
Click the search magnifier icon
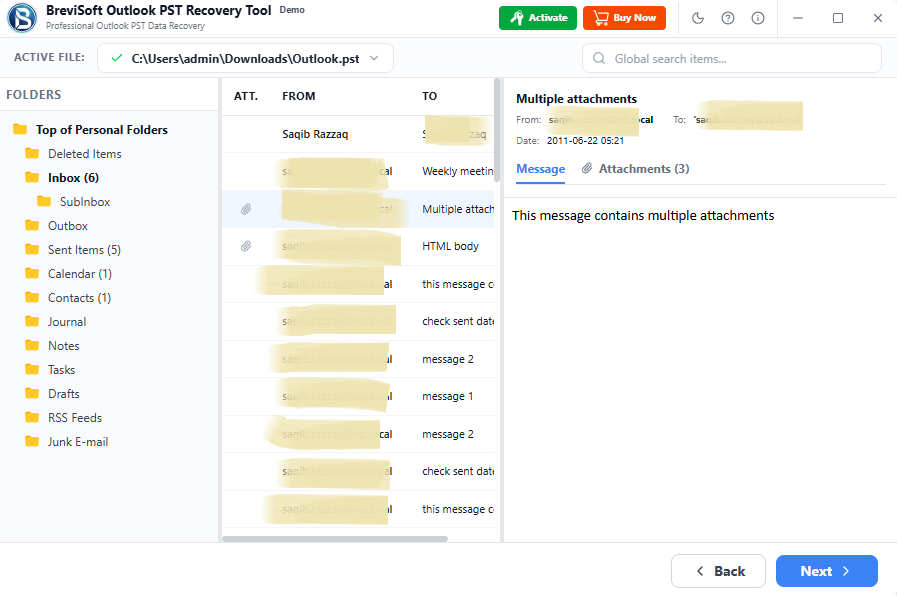[x=599, y=58]
